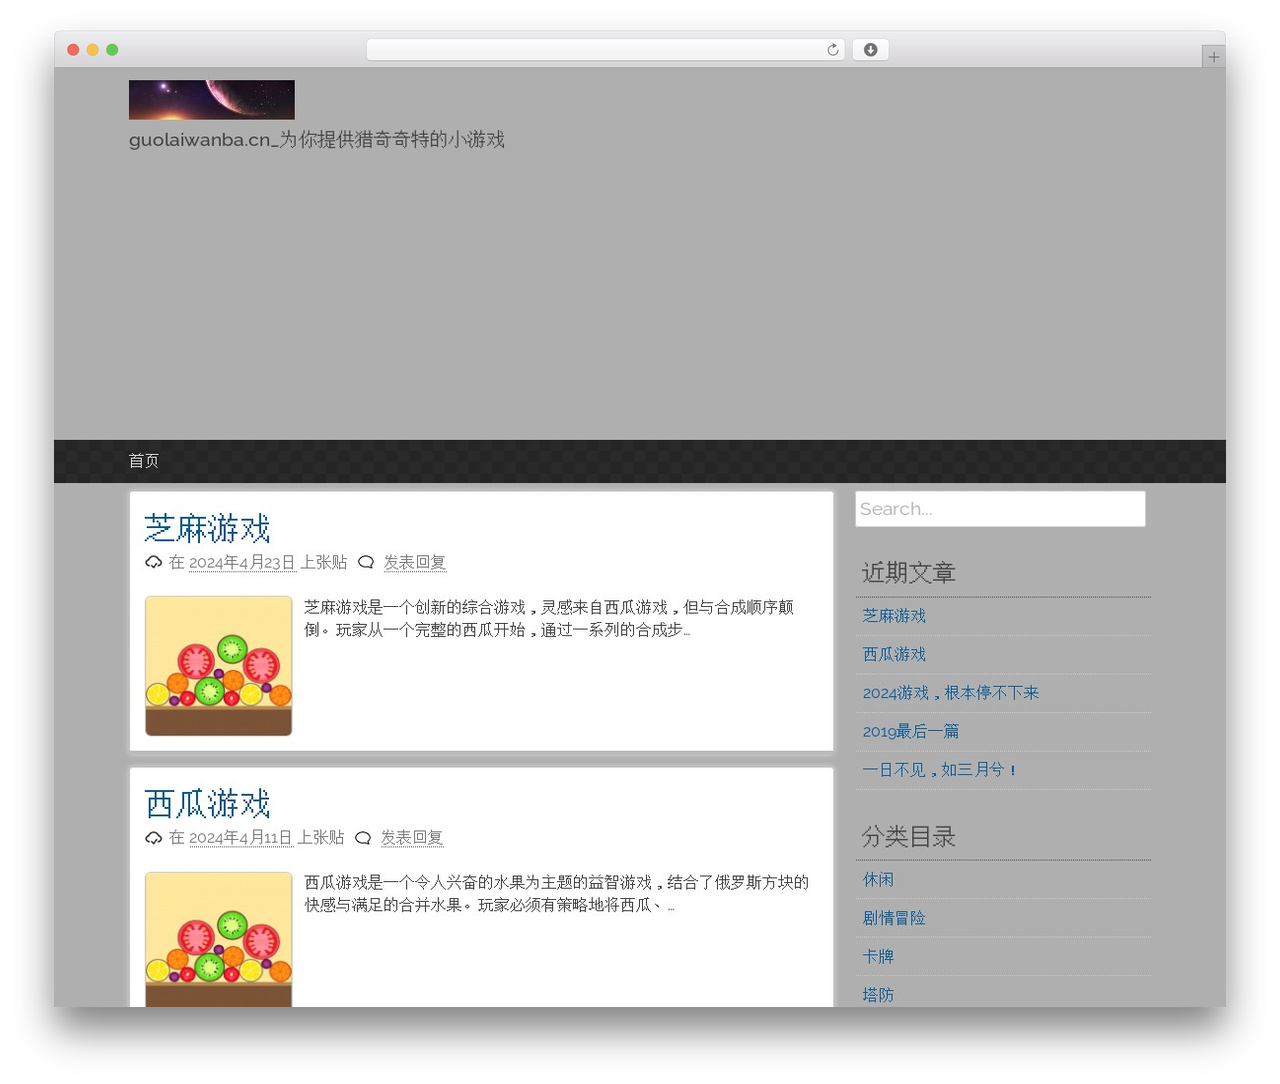Image resolution: width=1280 pixels, height=1084 pixels.
Task: Select the 卡牌 category
Action: click(x=878, y=957)
